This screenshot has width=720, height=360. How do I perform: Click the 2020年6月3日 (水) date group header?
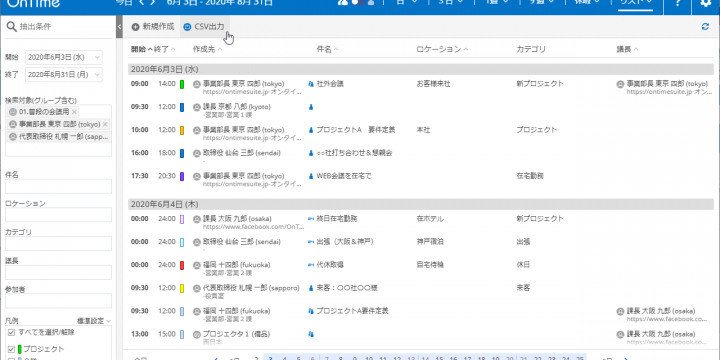(x=421, y=69)
